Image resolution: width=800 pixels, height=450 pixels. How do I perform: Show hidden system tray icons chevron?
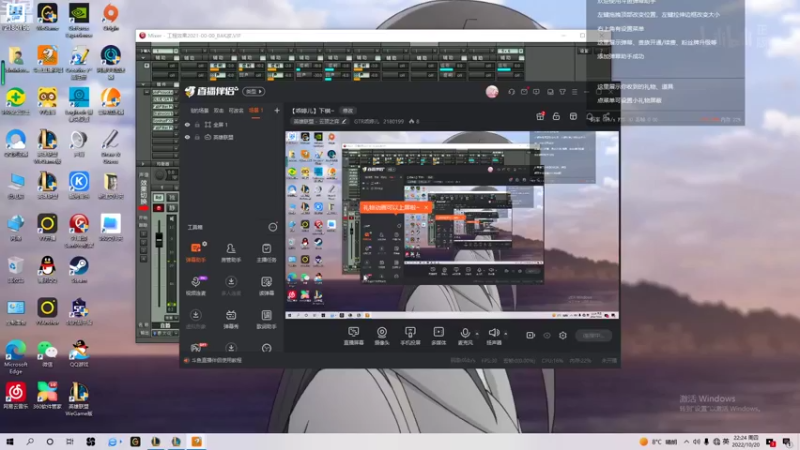click(686, 442)
